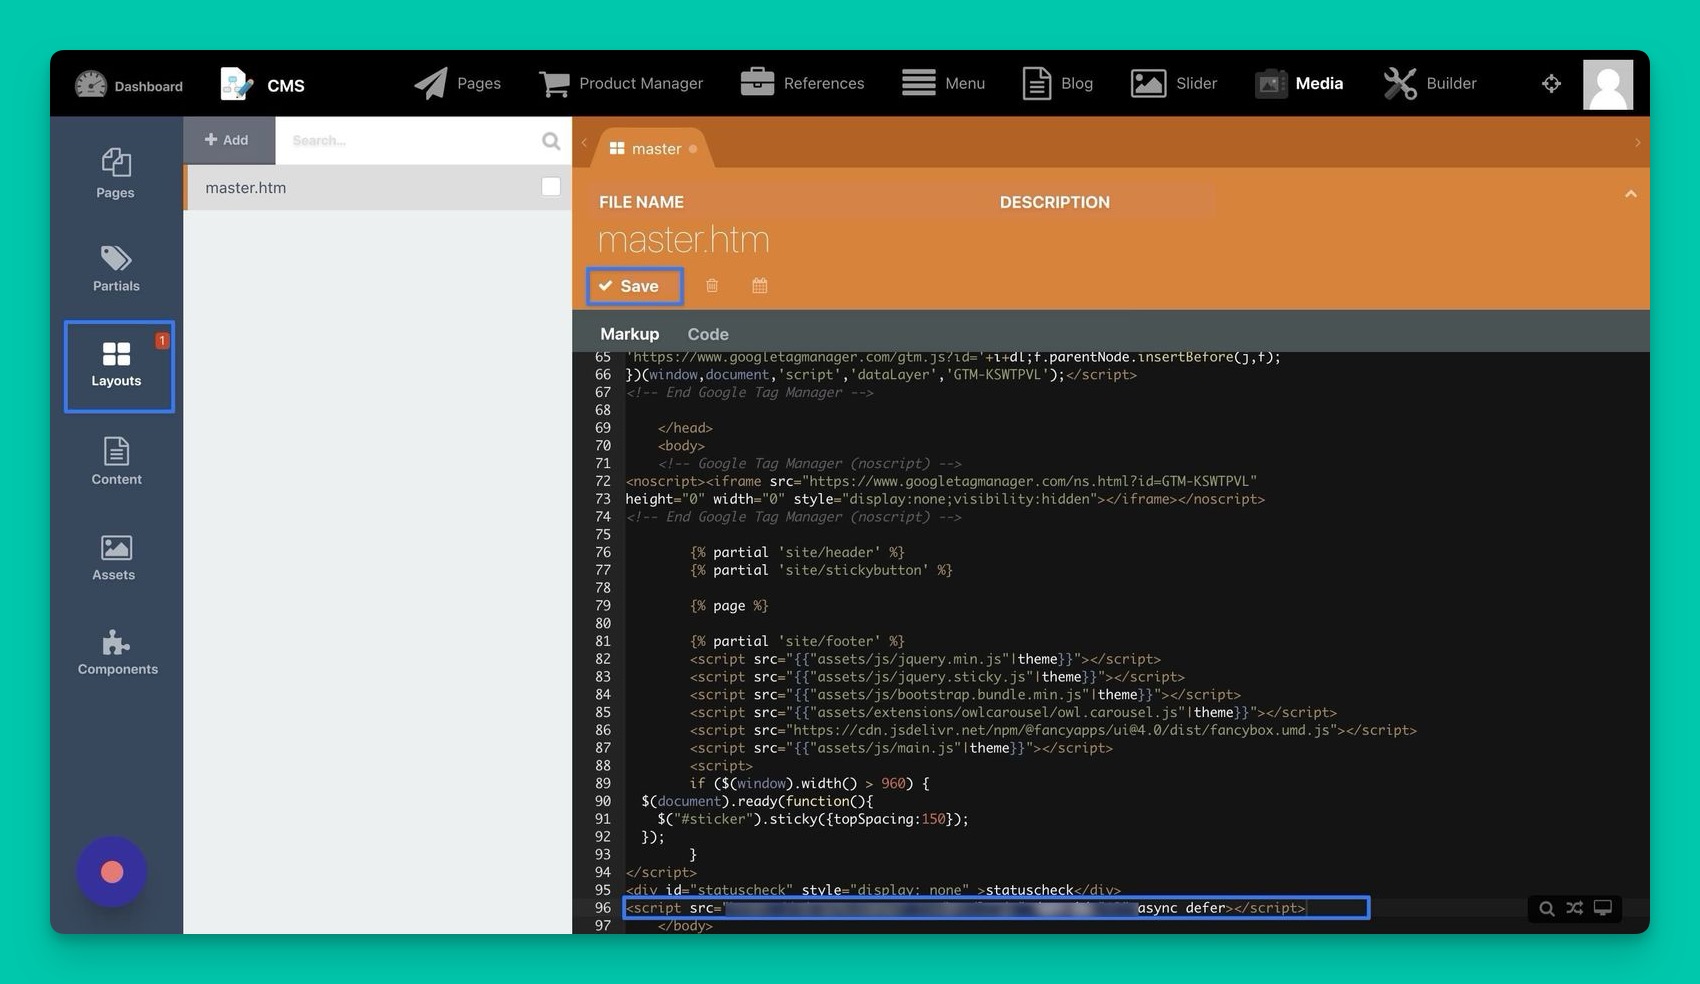Collapse the file header panel chevron

point(1631,194)
